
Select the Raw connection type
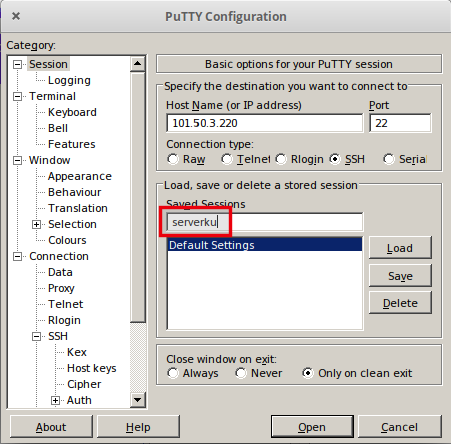(173, 159)
